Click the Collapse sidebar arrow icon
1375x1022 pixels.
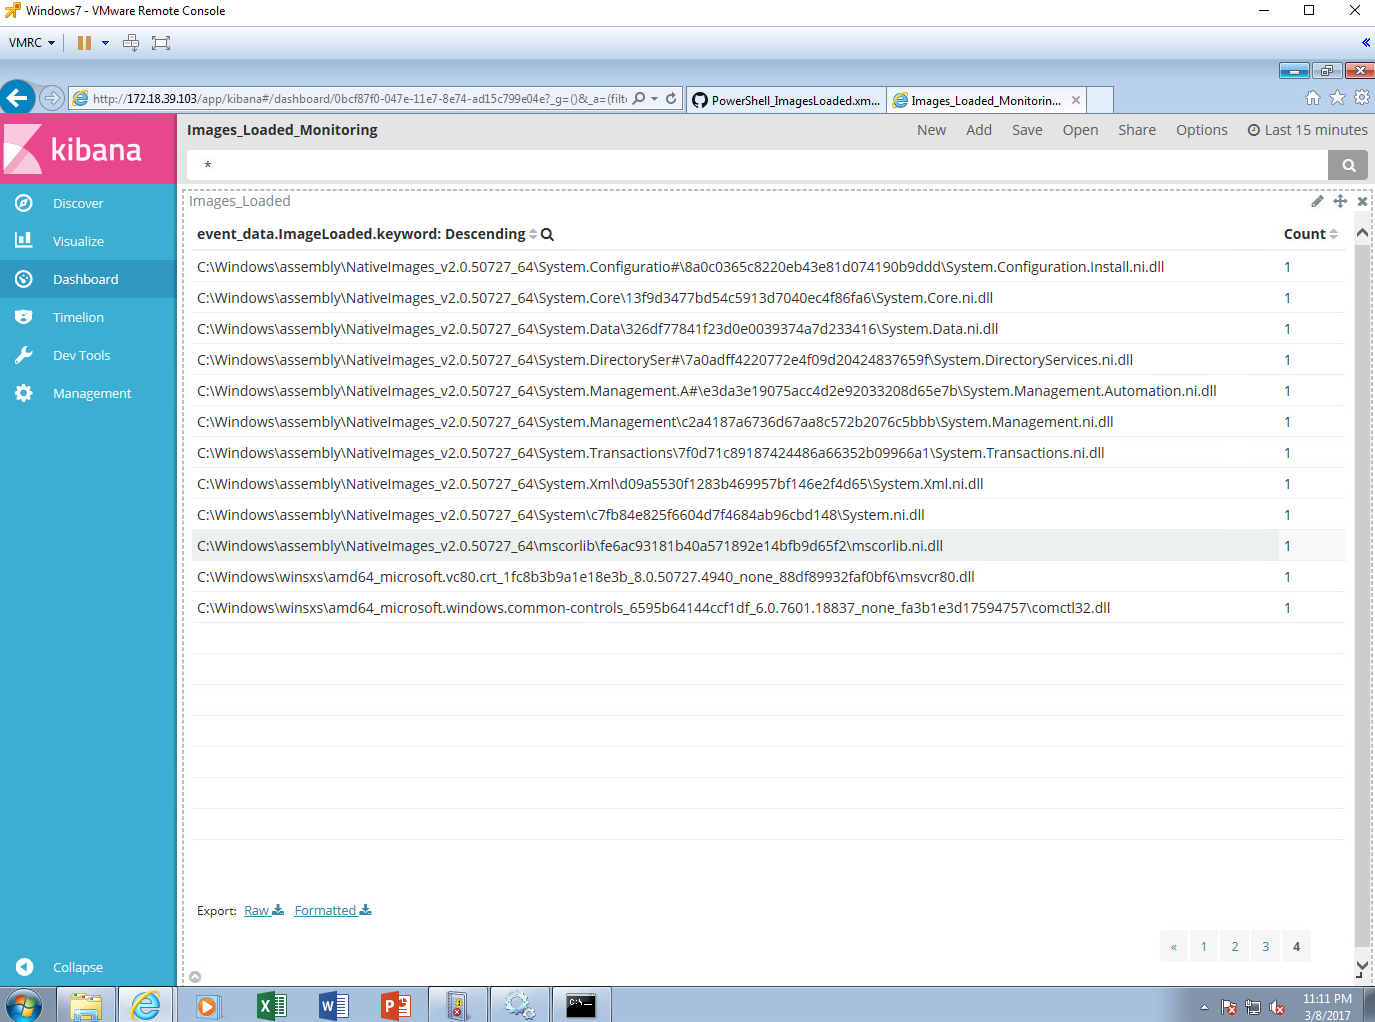coord(24,967)
